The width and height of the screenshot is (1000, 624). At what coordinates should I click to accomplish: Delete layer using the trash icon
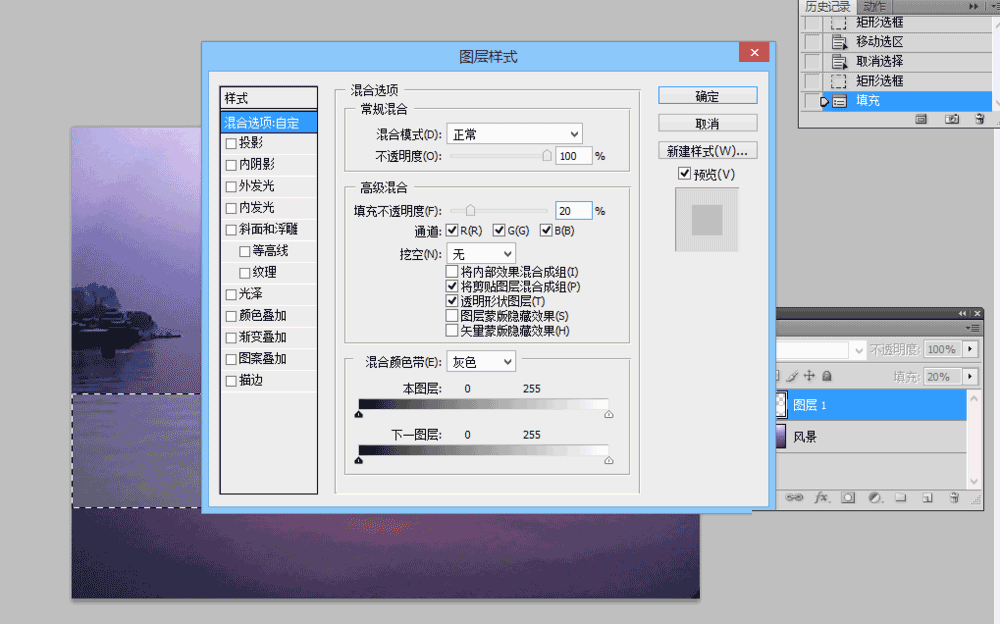pos(955,498)
